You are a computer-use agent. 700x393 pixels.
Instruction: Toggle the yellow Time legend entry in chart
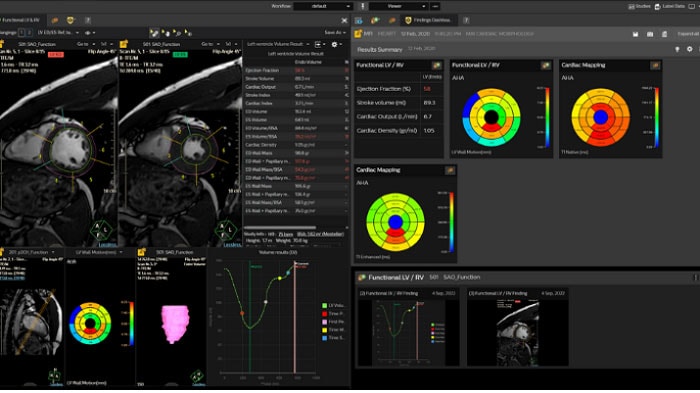click(333, 330)
